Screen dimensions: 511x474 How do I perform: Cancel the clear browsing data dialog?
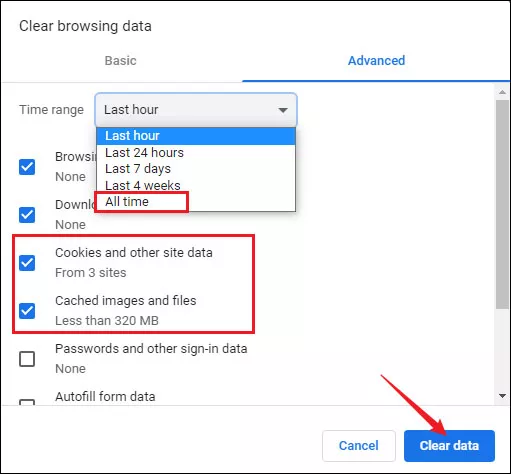[x=359, y=446]
